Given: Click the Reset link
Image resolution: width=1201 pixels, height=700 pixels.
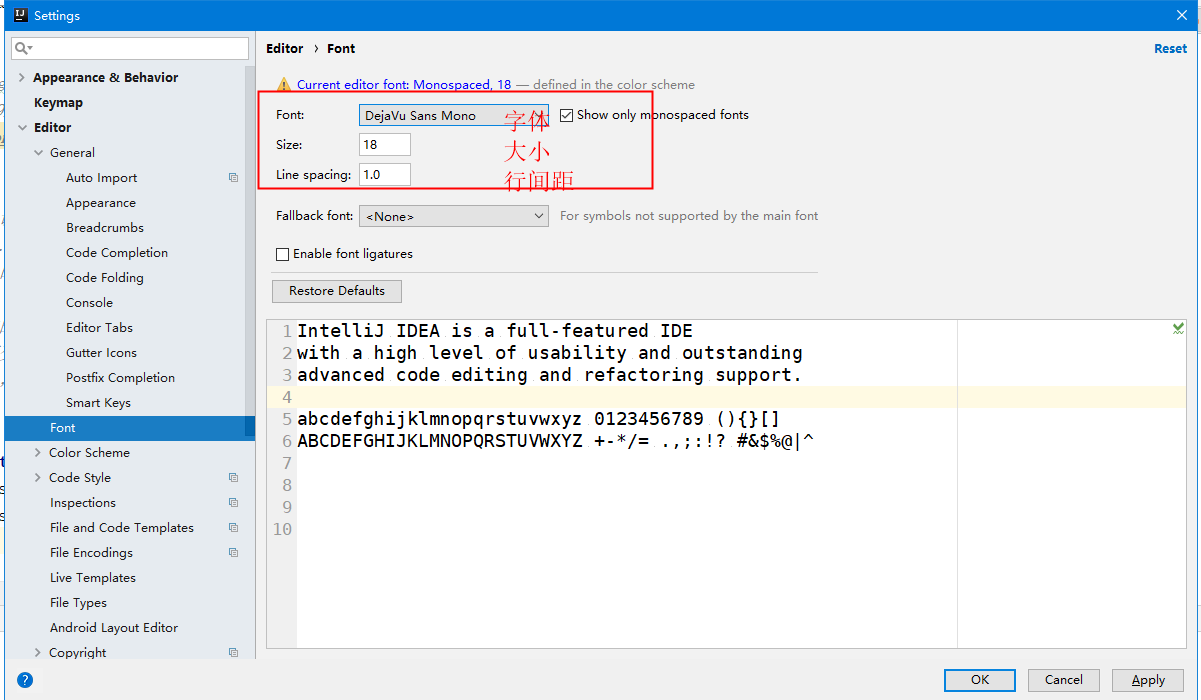Looking at the screenshot, I should coord(1170,49).
